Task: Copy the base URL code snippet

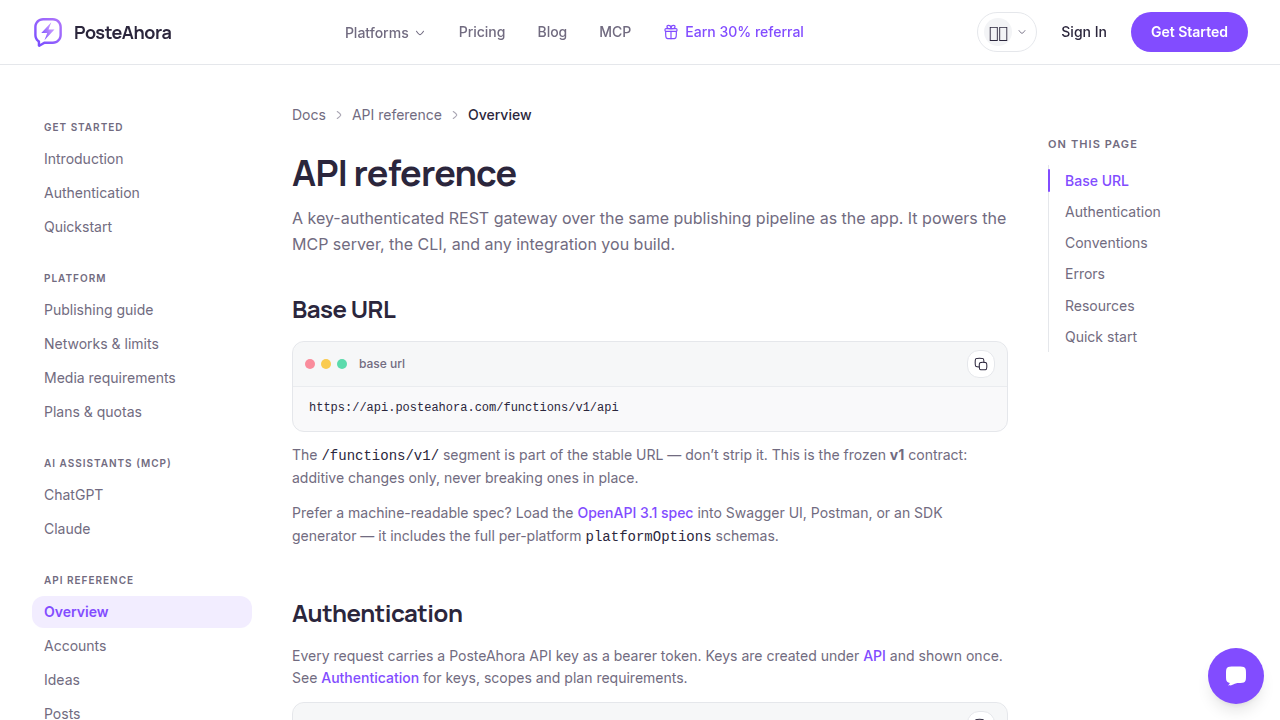Action: click(x=981, y=364)
